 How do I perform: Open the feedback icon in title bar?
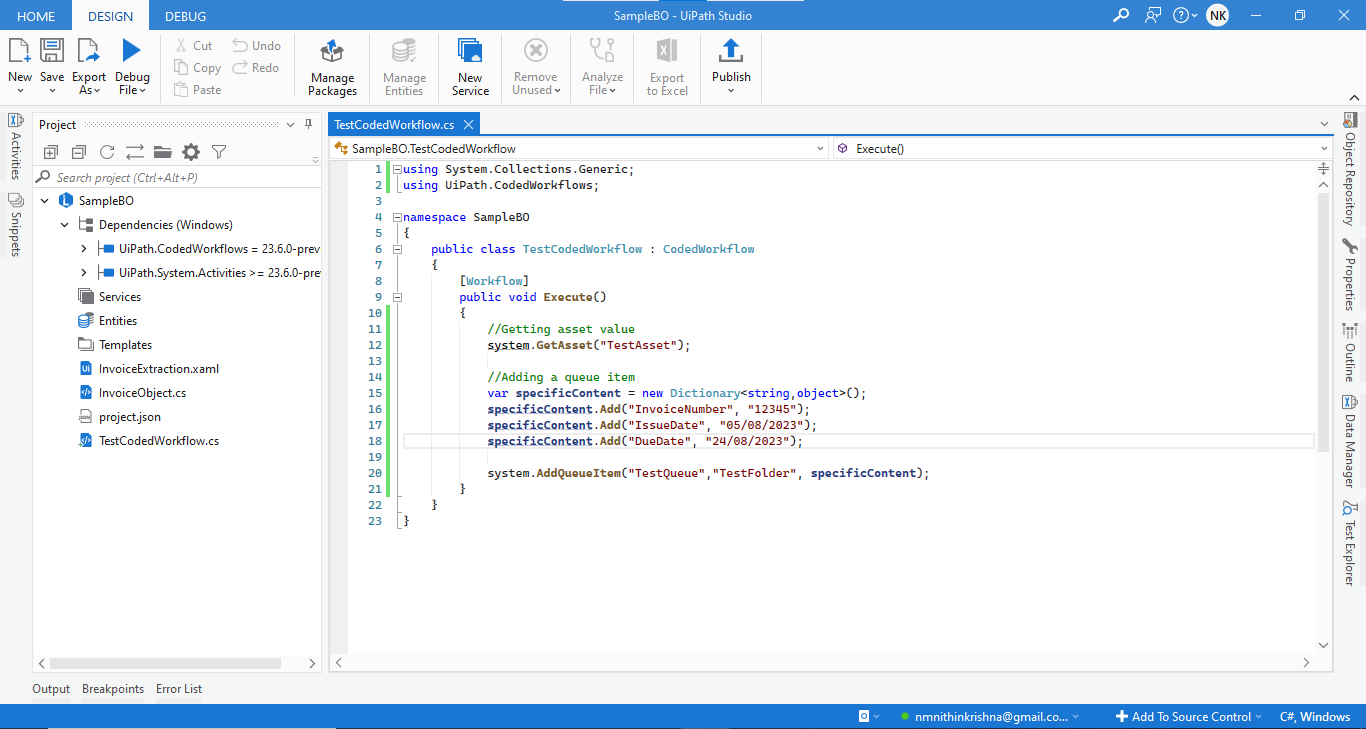[x=1154, y=15]
